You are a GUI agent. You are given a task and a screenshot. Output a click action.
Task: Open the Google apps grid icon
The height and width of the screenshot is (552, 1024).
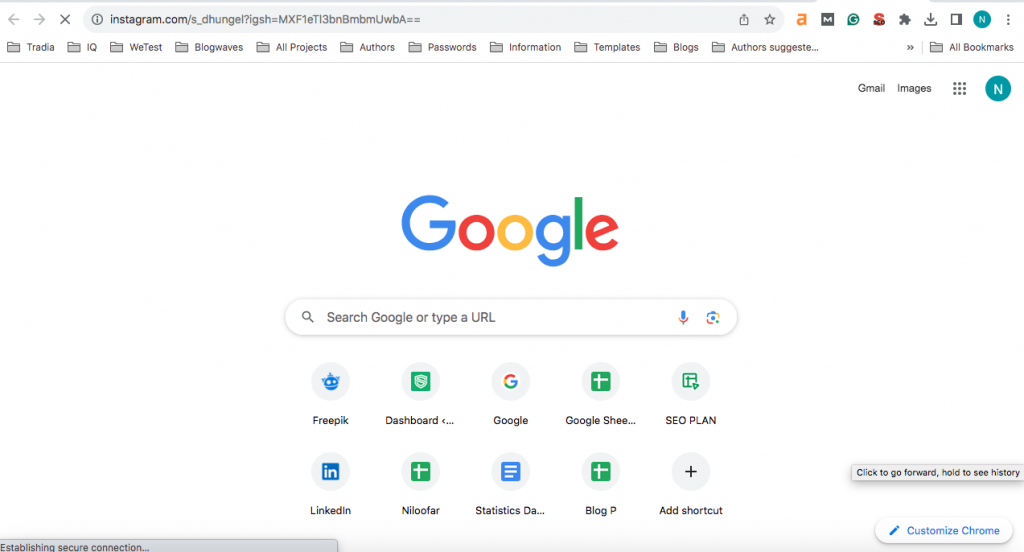(959, 88)
